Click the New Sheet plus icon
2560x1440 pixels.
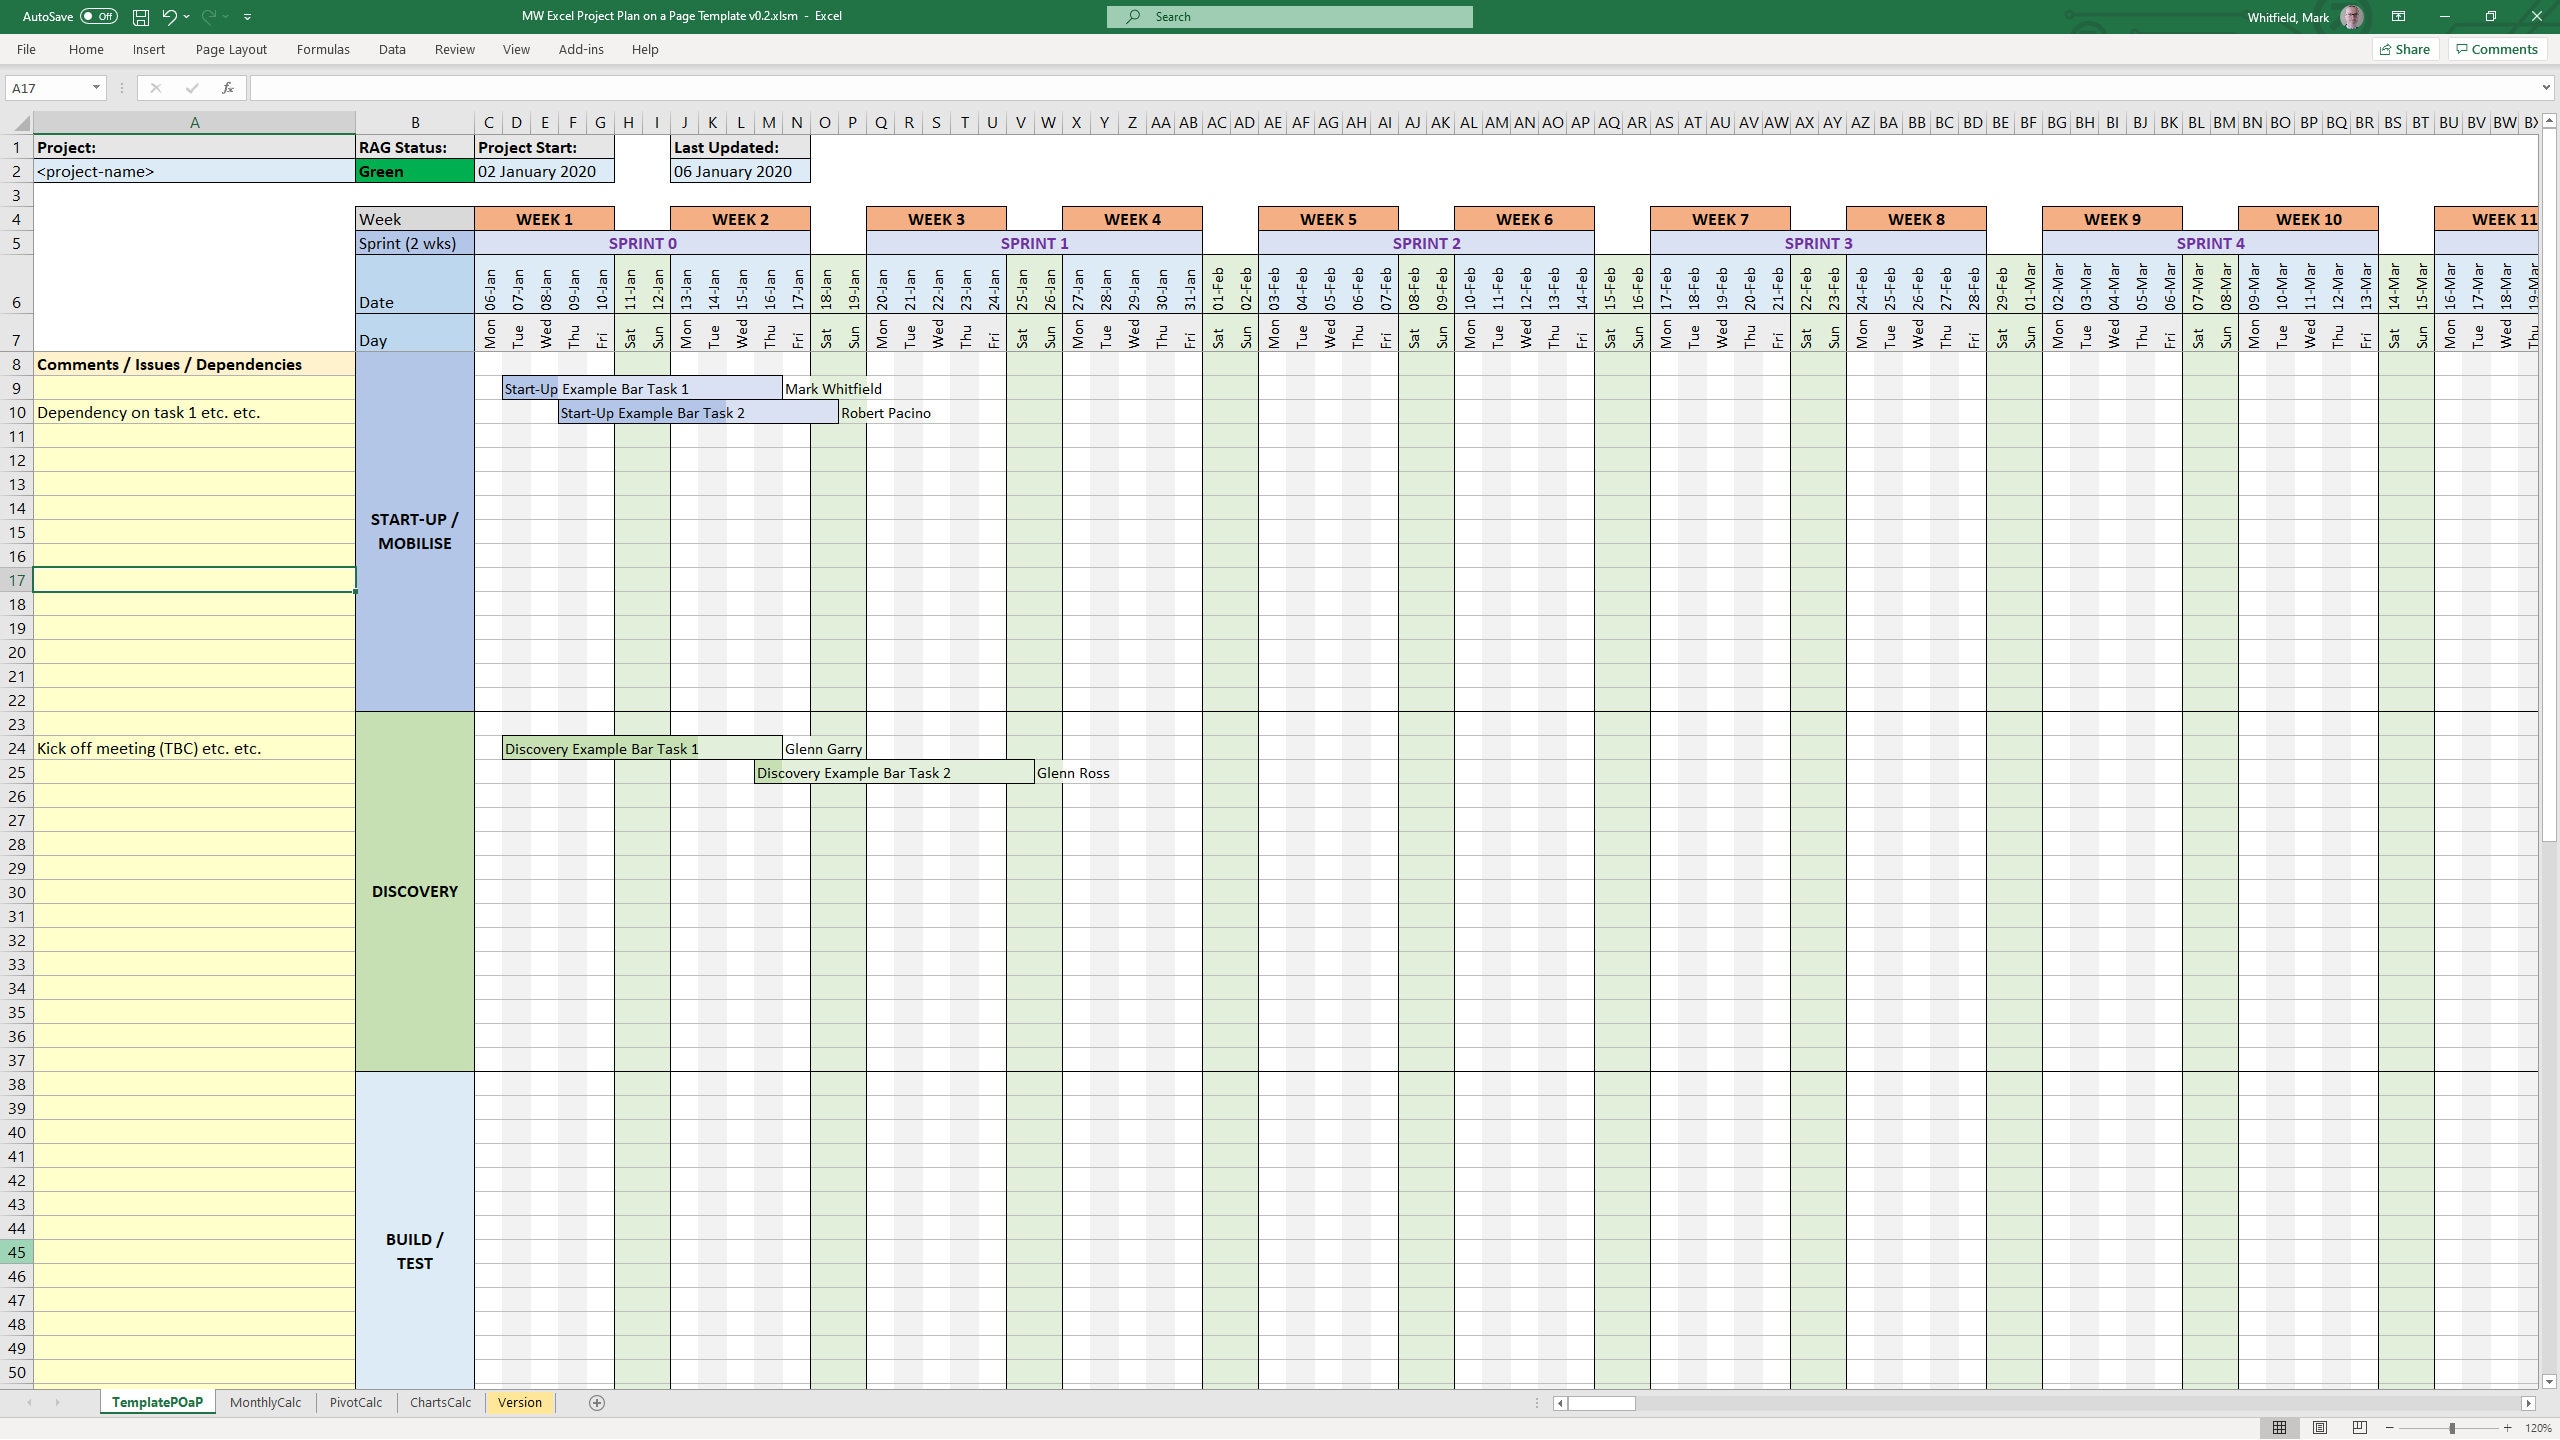[x=597, y=1402]
